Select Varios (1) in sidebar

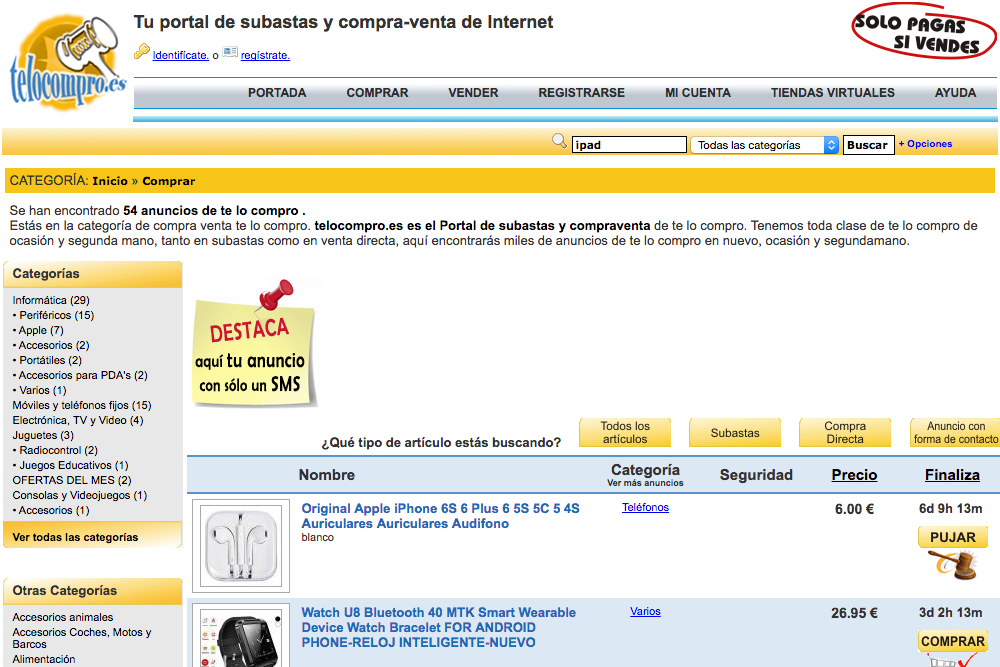click(x=42, y=390)
